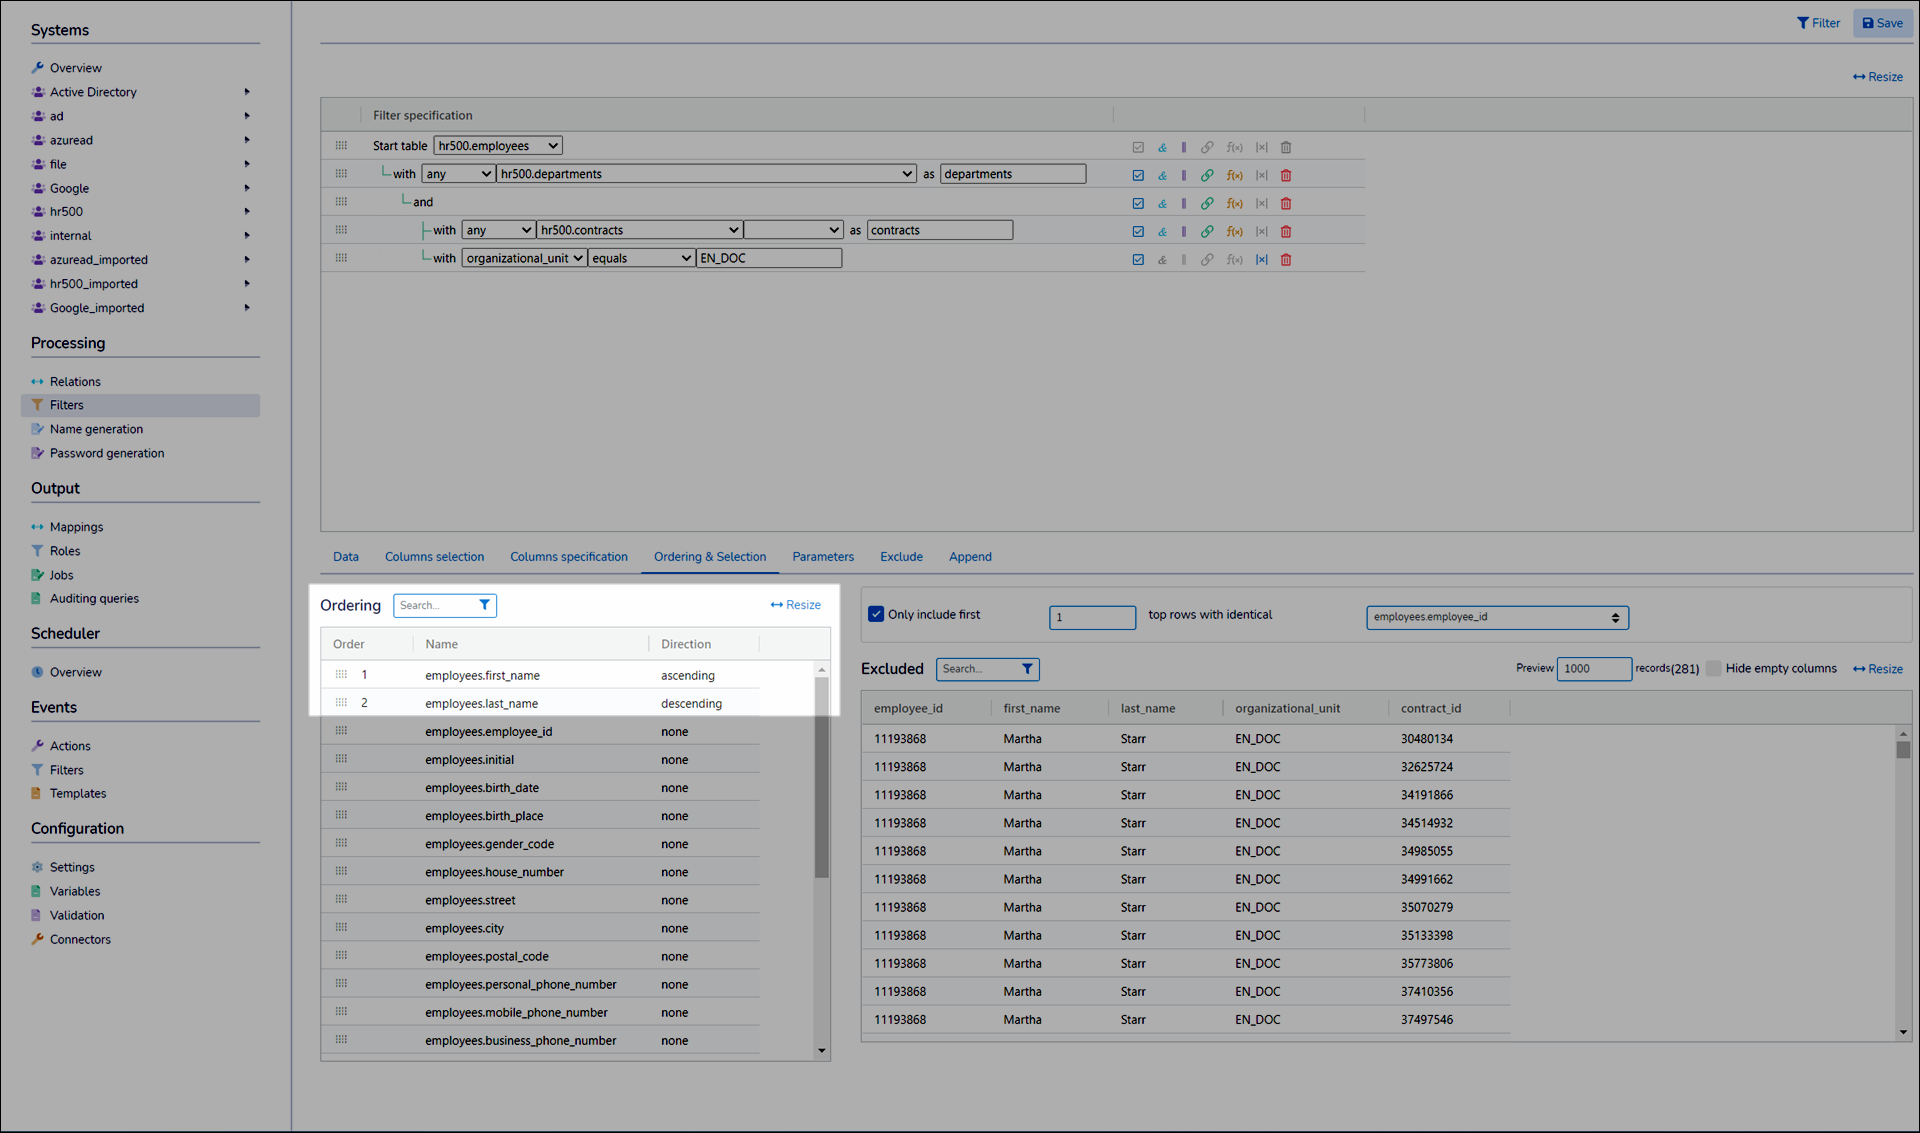Click the funnel icon in Ordering search
The width and height of the screenshot is (1920, 1133).
tap(484, 605)
